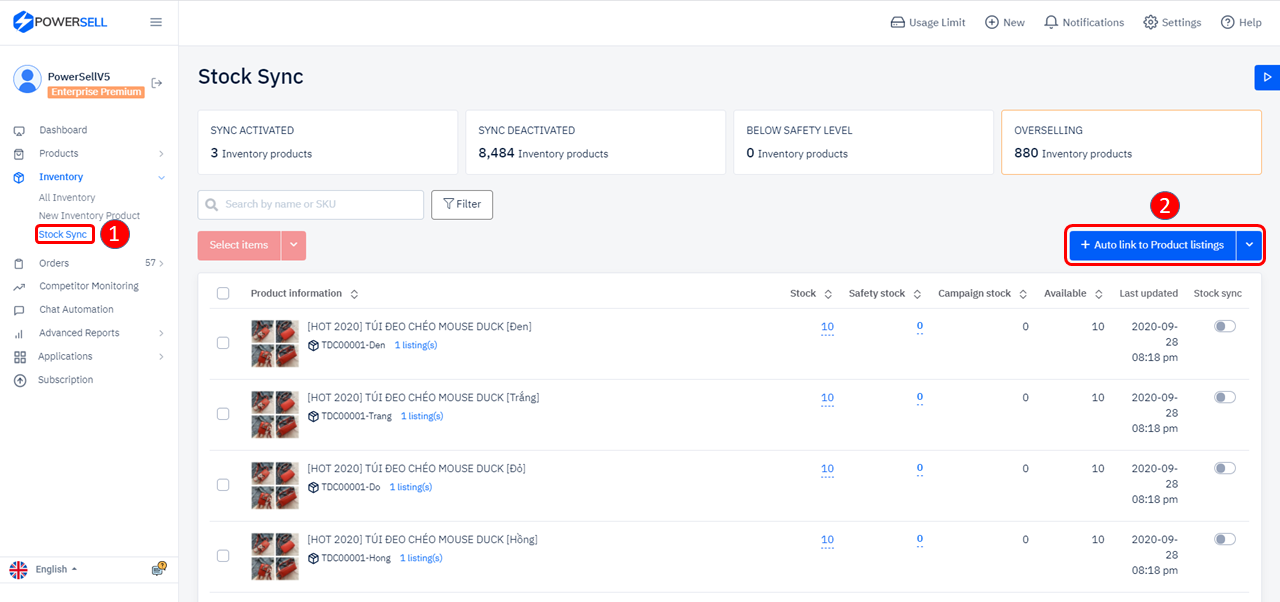Open the Notifications bell
This screenshot has height=602, width=1280.
pyautogui.click(x=1084, y=22)
